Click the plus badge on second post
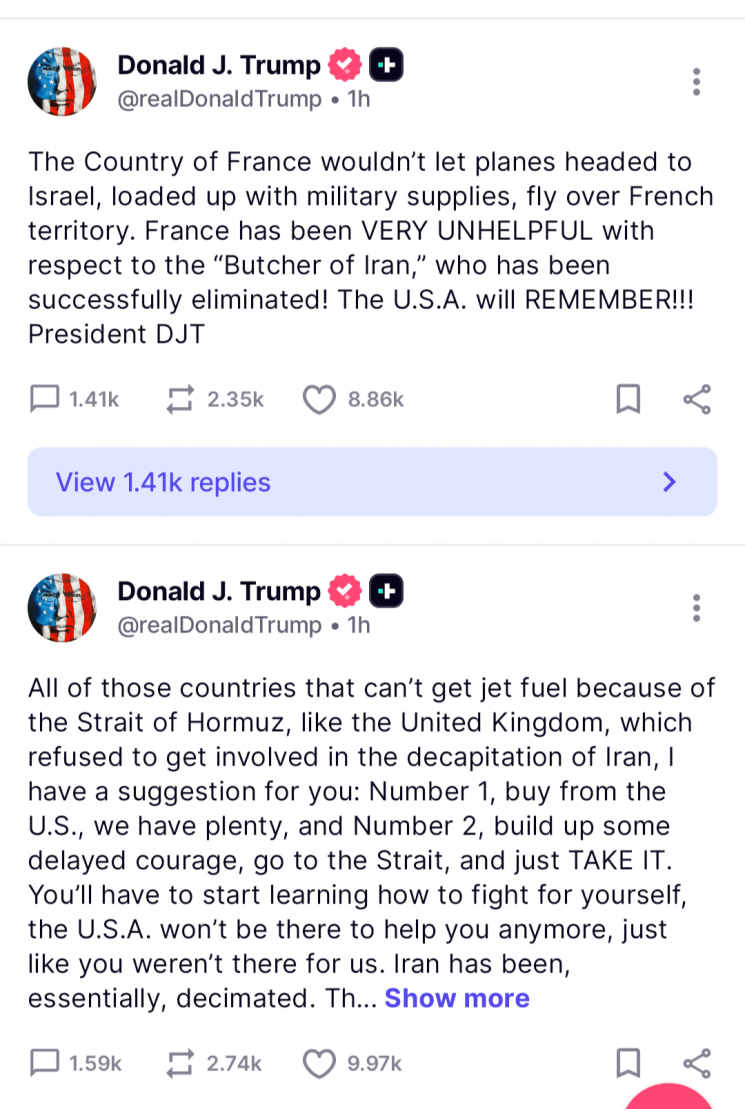 [x=386, y=592]
